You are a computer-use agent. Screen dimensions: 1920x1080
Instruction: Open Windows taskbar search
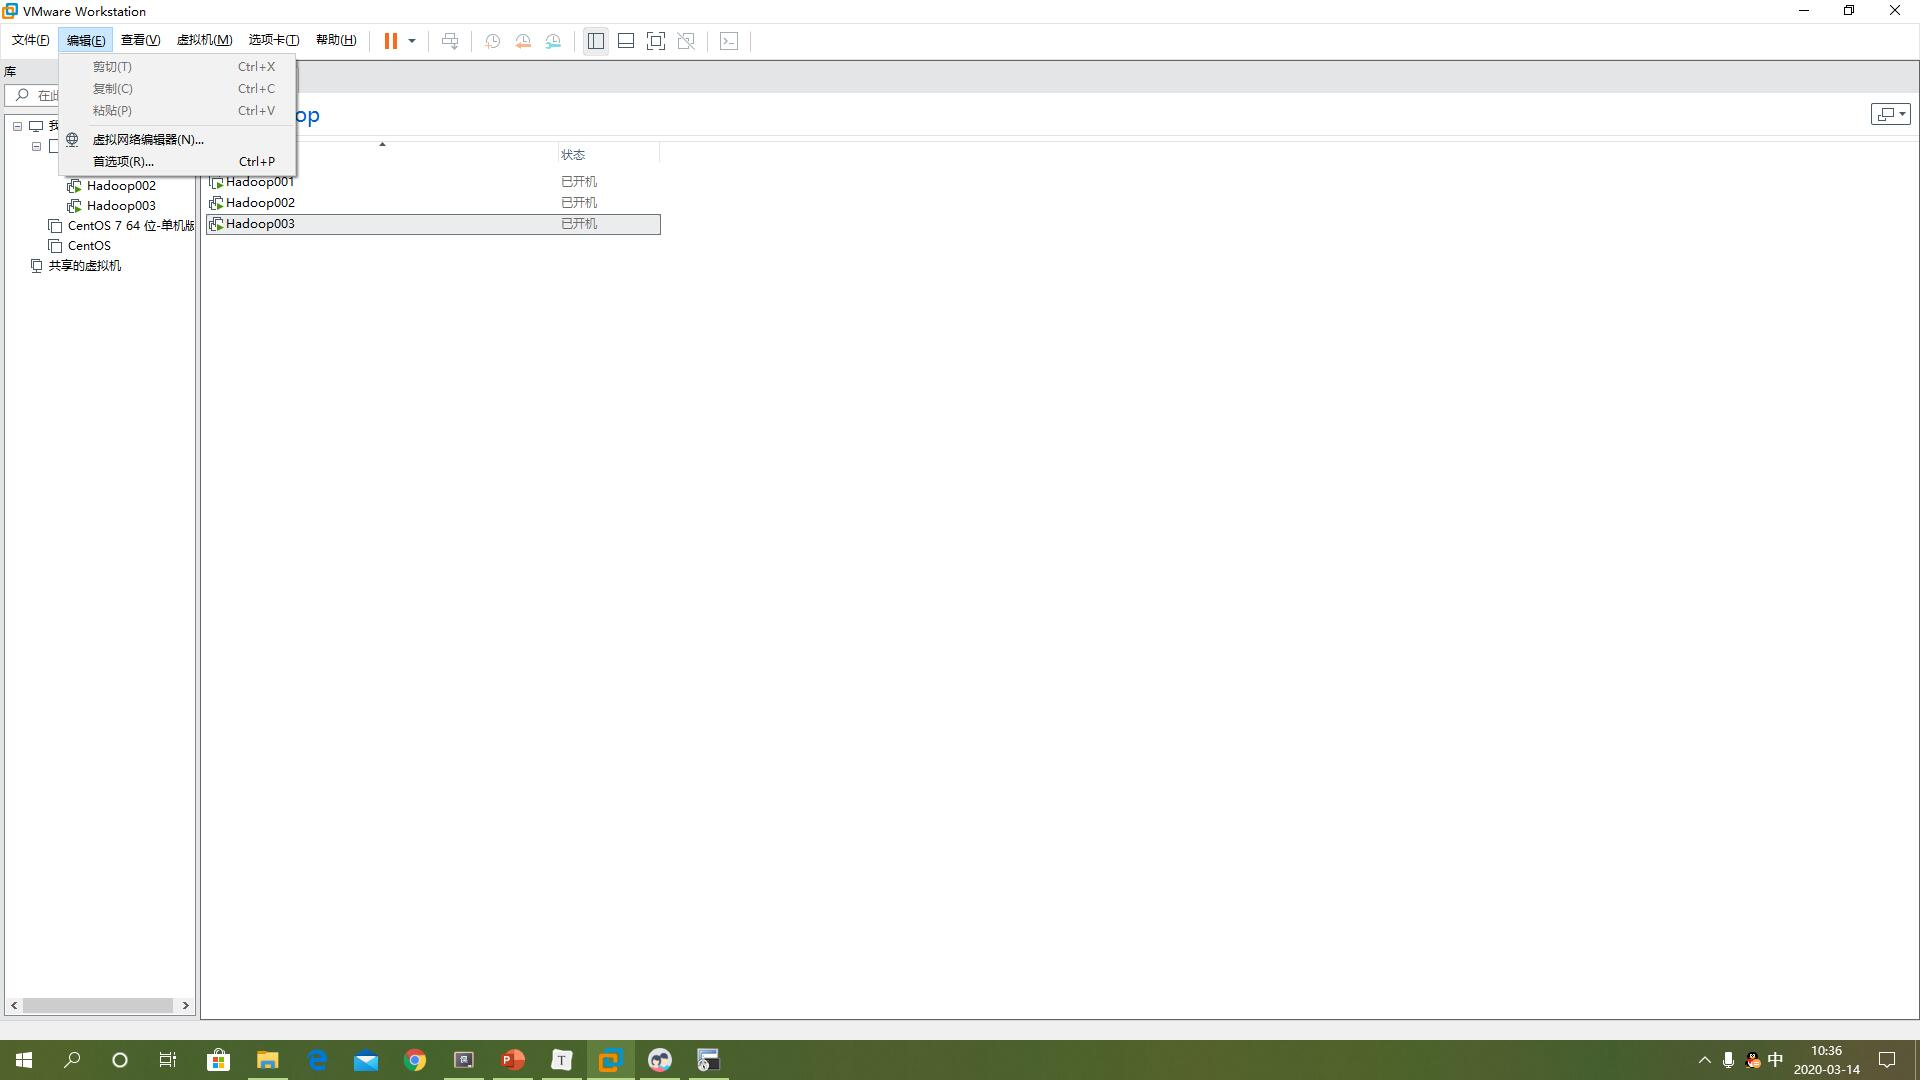[x=72, y=1060]
